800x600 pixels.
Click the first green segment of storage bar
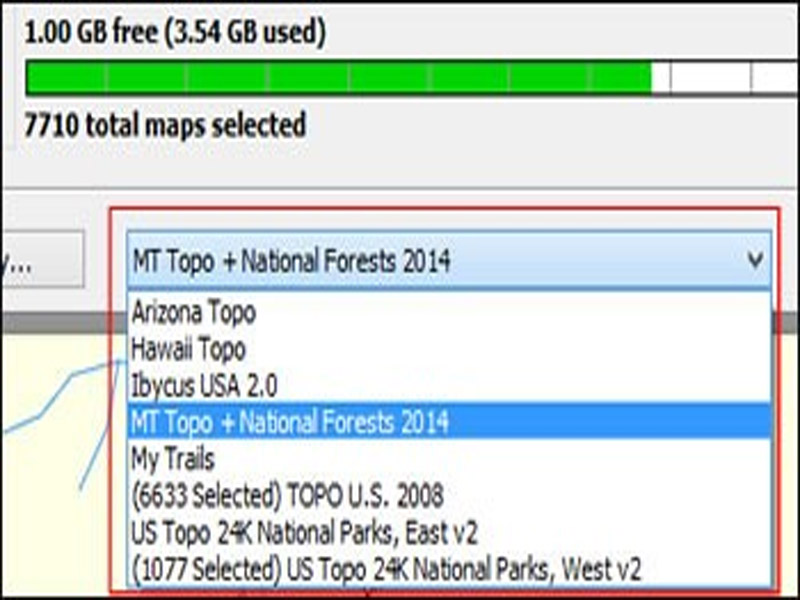pos(65,78)
